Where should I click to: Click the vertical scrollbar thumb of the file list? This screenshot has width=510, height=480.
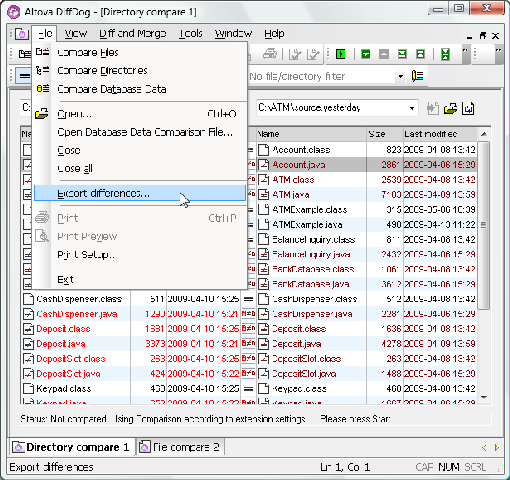coord(484,225)
